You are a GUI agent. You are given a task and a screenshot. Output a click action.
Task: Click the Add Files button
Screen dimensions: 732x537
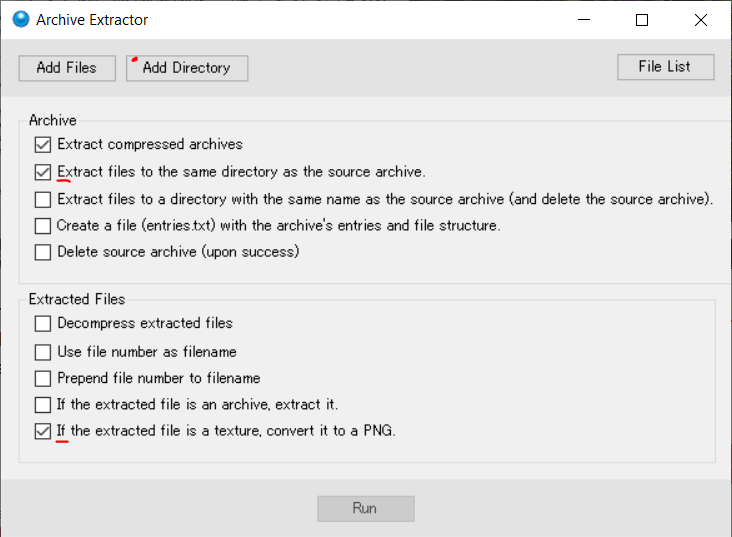(x=67, y=68)
